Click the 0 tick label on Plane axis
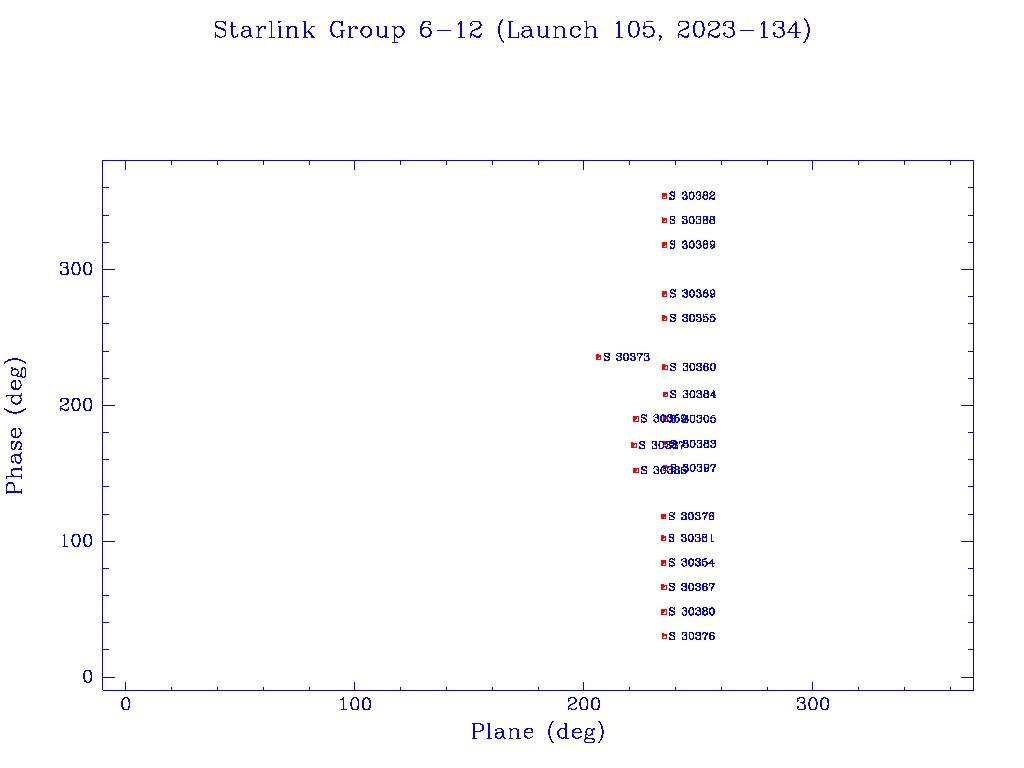This screenshot has height=768, width=1024. [x=125, y=704]
